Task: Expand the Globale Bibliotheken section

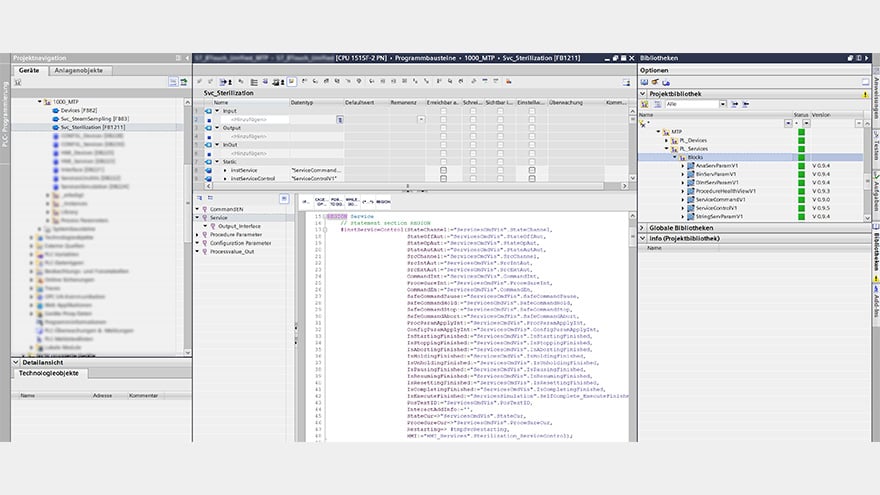Action: coord(644,227)
